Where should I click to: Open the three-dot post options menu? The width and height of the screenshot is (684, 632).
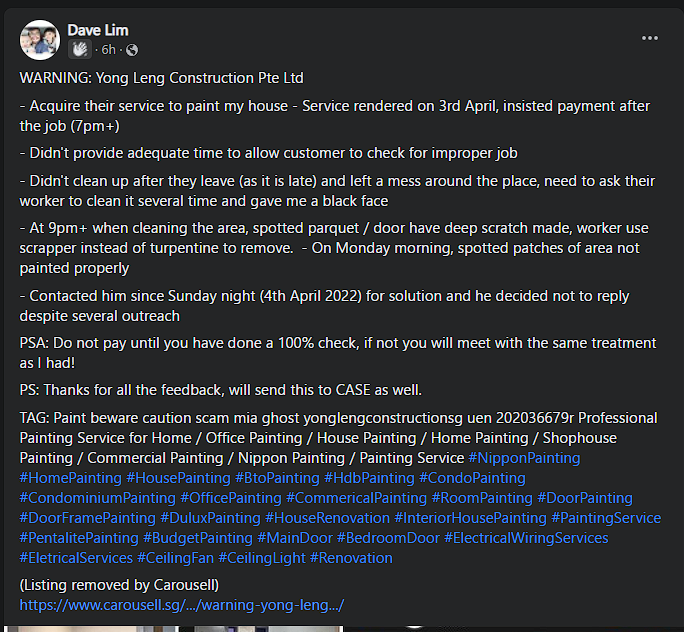coord(650,38)
